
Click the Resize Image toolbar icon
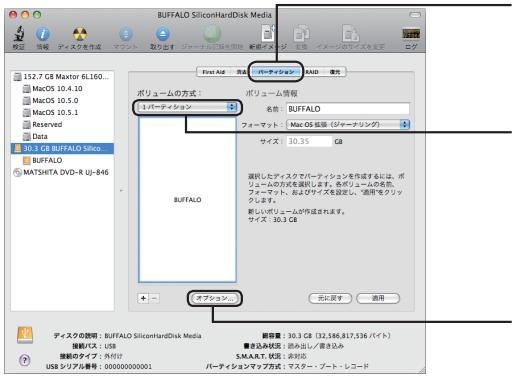click(x=350, y=33)
